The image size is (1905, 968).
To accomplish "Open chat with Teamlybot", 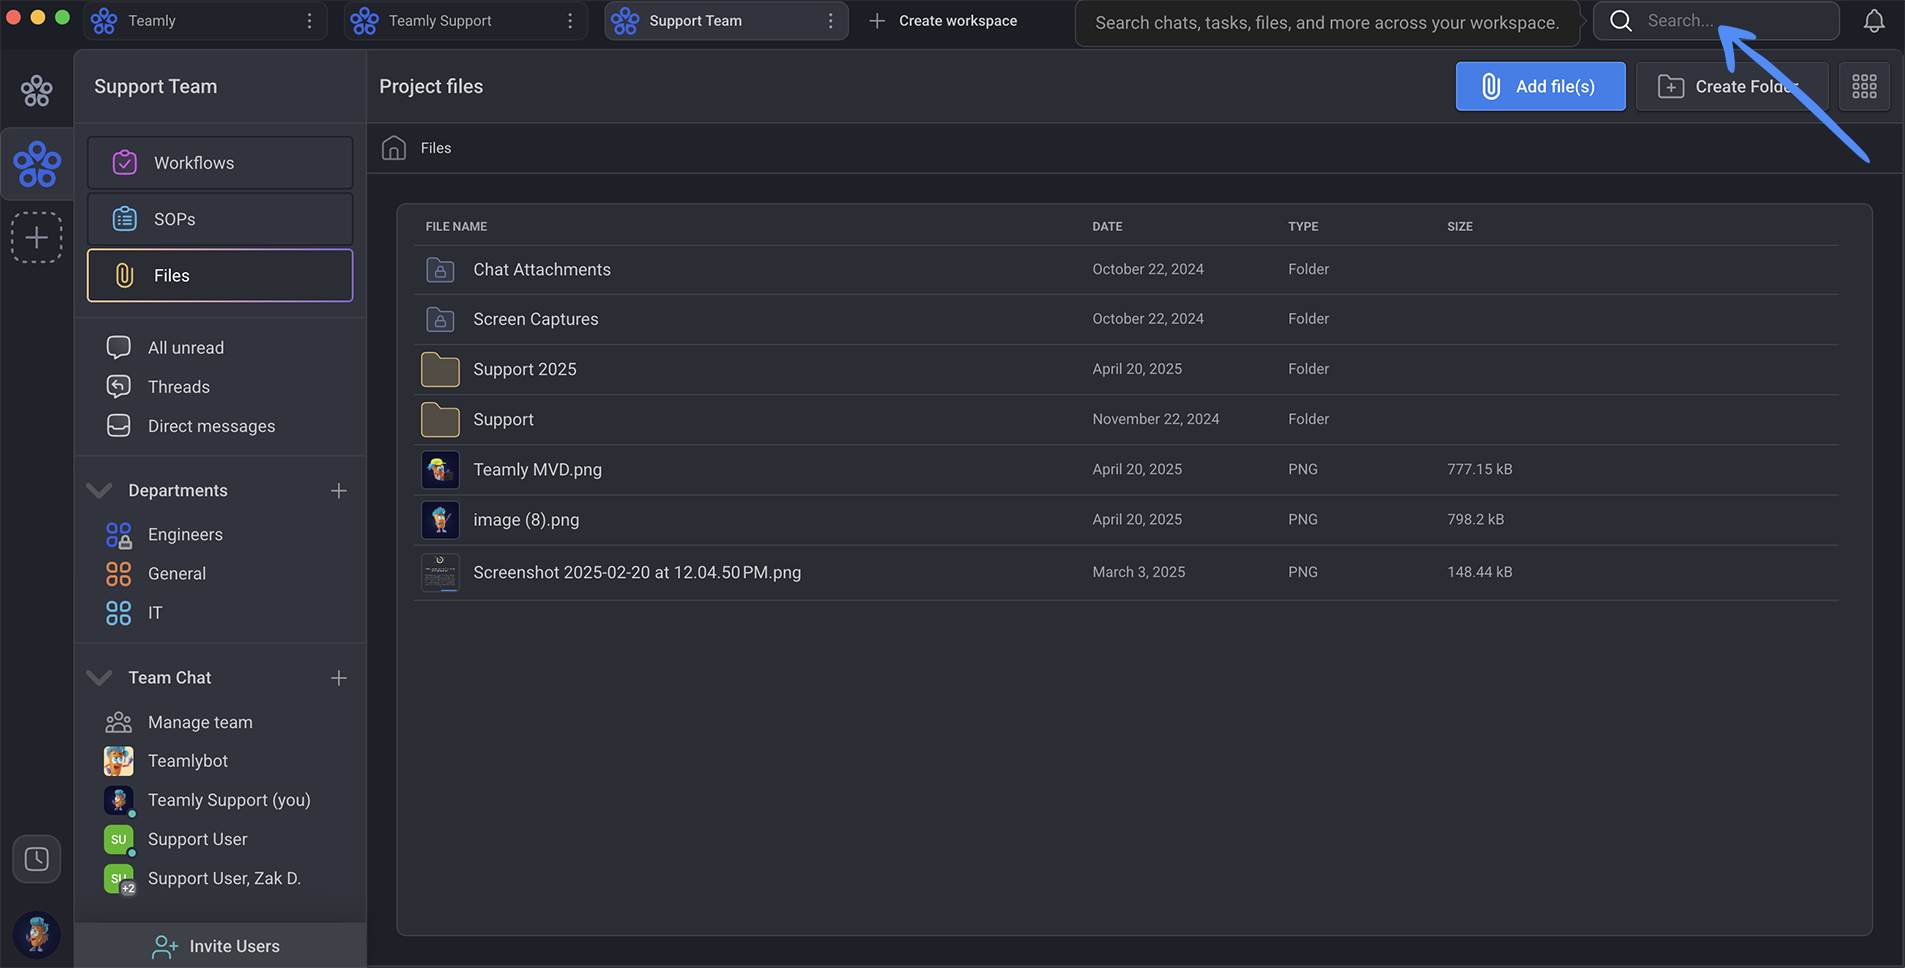I will (x=188, y=761).
